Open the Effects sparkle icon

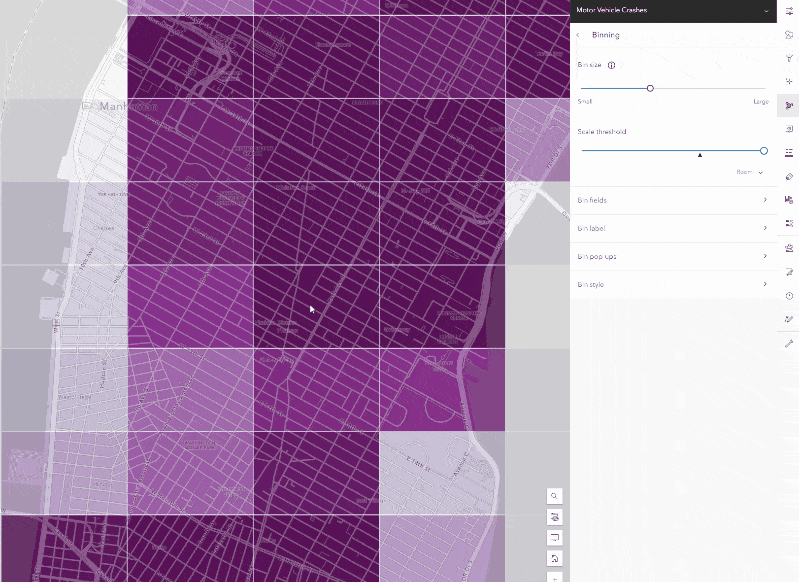pos(789,82)
